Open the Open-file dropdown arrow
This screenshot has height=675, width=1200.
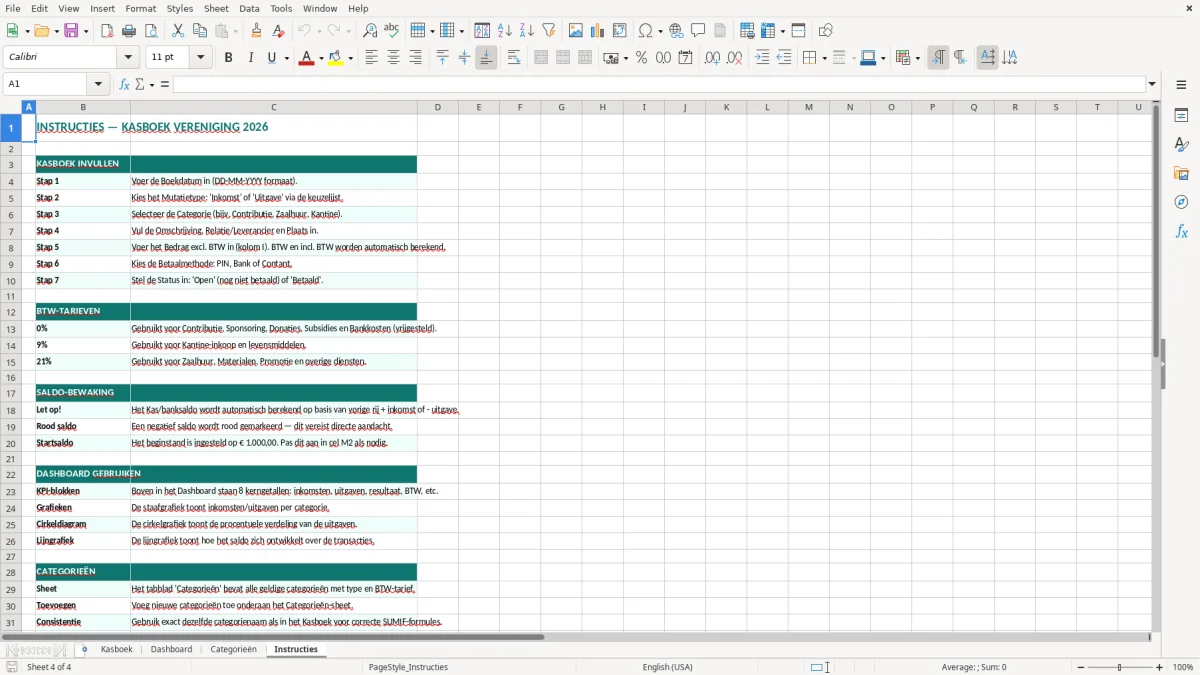54,31
